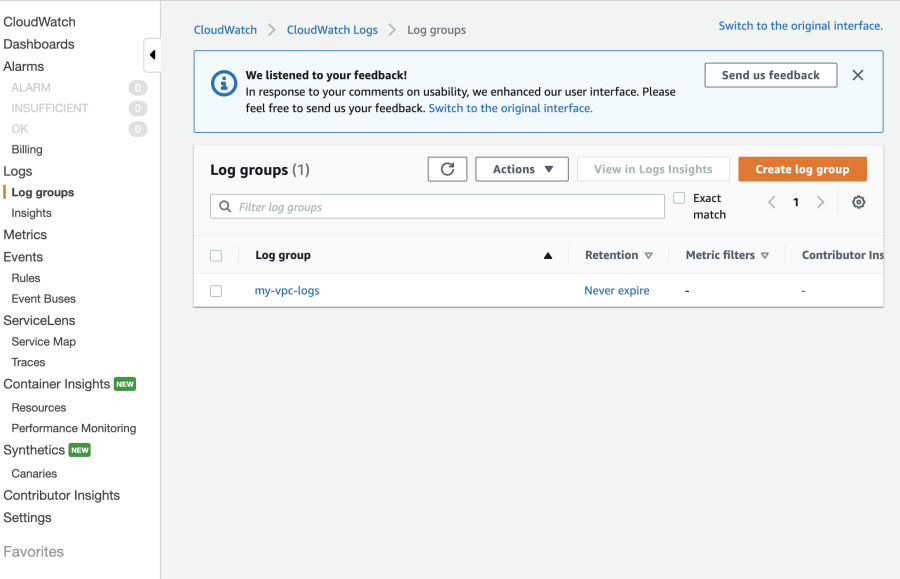
Task: Dismiss the feedback banner
Action: tap(858, 75)
